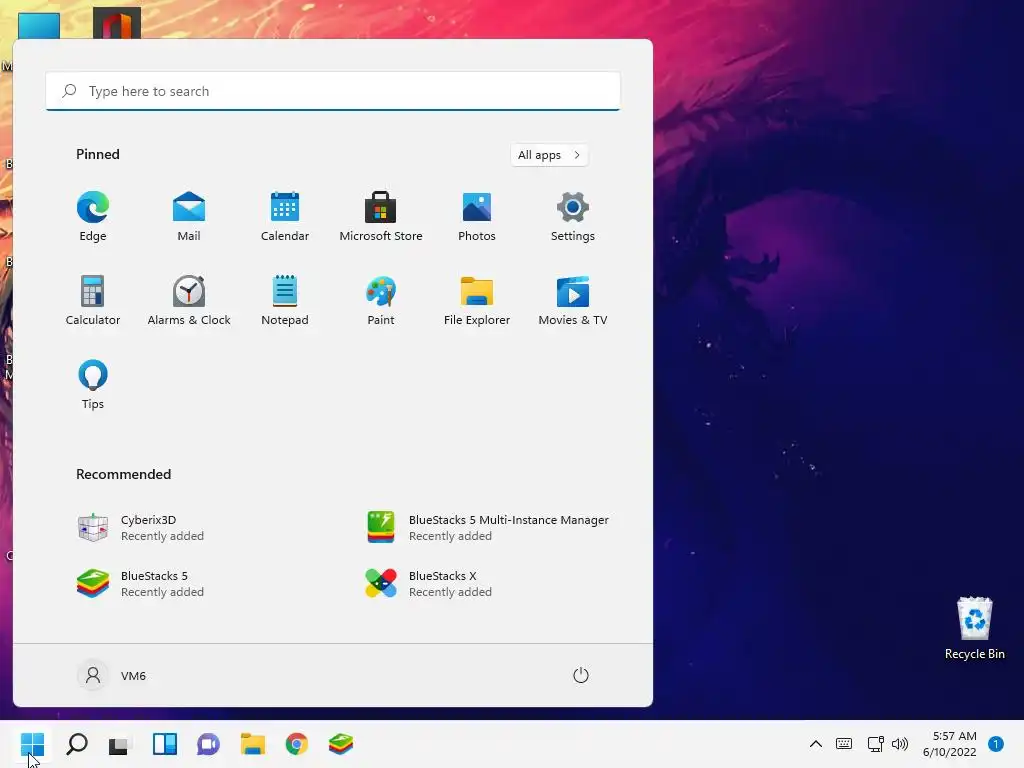The image size is (1024, 768).
Task: Open File Explorer from the taskbar
Action: tap(253, 744)
